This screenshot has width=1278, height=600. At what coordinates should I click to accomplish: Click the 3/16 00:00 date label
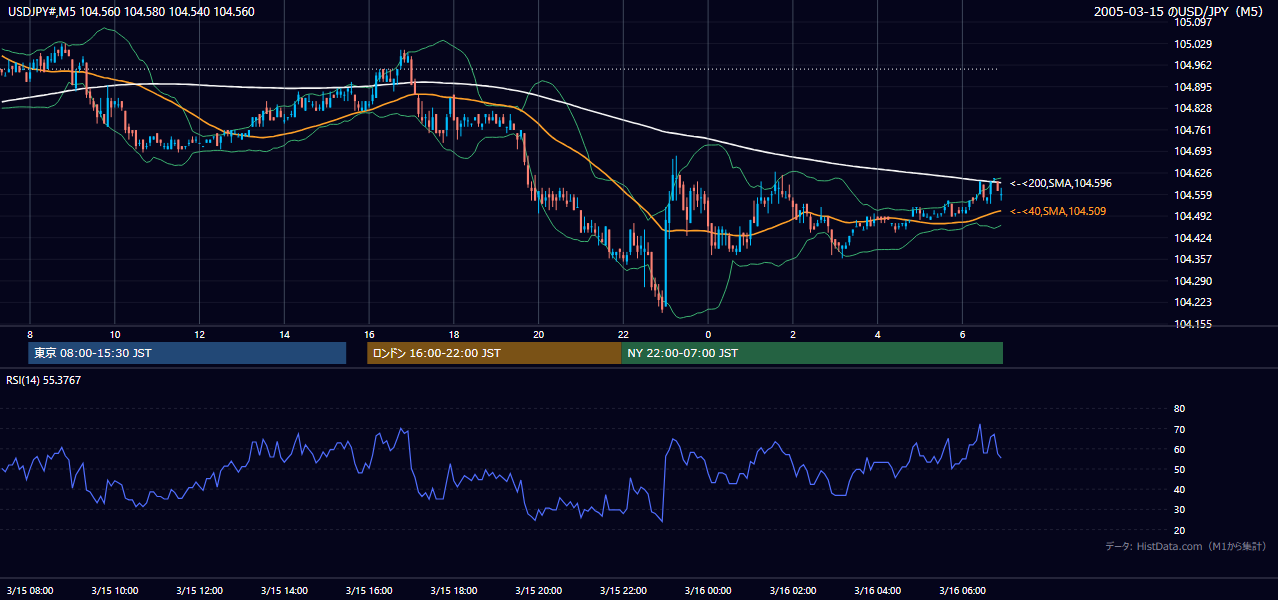click(708, 590)
